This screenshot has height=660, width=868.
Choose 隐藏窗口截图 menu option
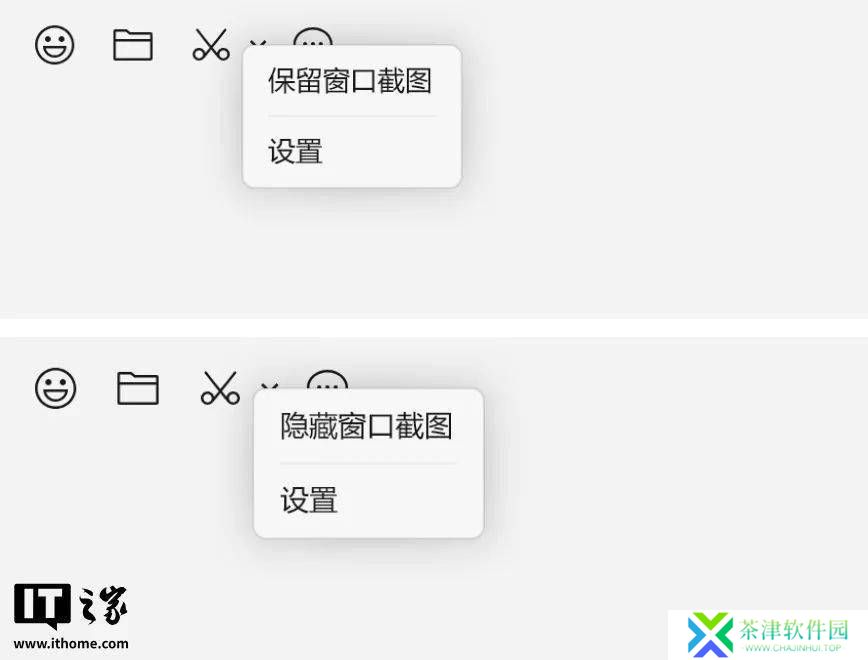coord(366,426)
